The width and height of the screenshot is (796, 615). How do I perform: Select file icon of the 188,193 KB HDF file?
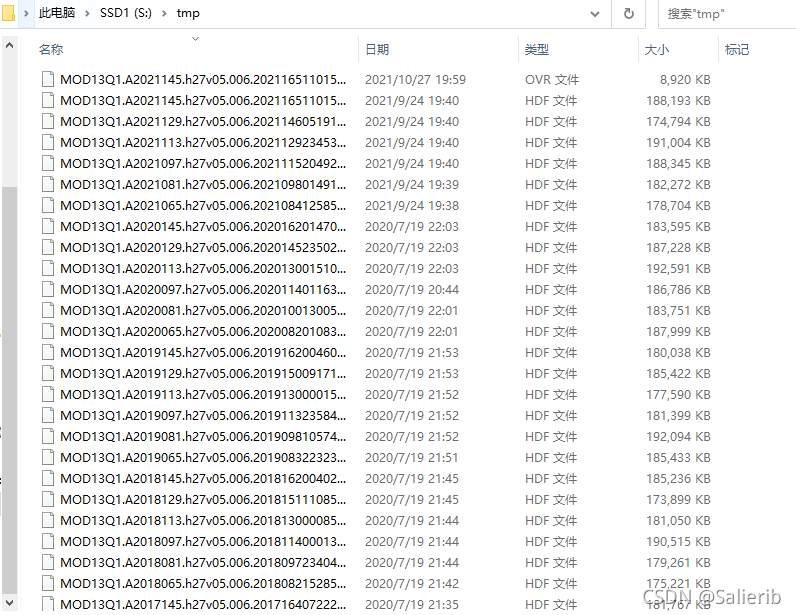48,101
